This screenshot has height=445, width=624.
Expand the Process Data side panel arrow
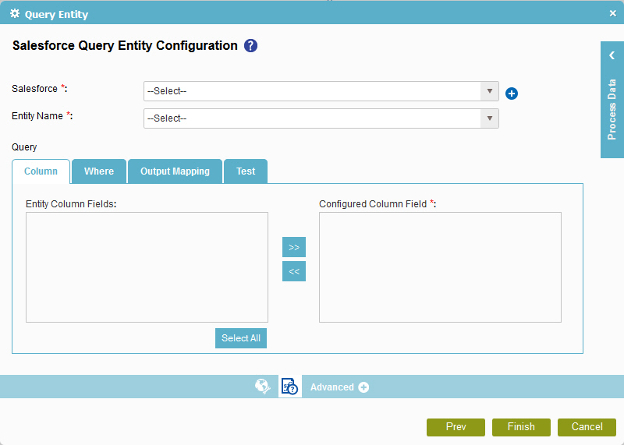coord(612,55)
